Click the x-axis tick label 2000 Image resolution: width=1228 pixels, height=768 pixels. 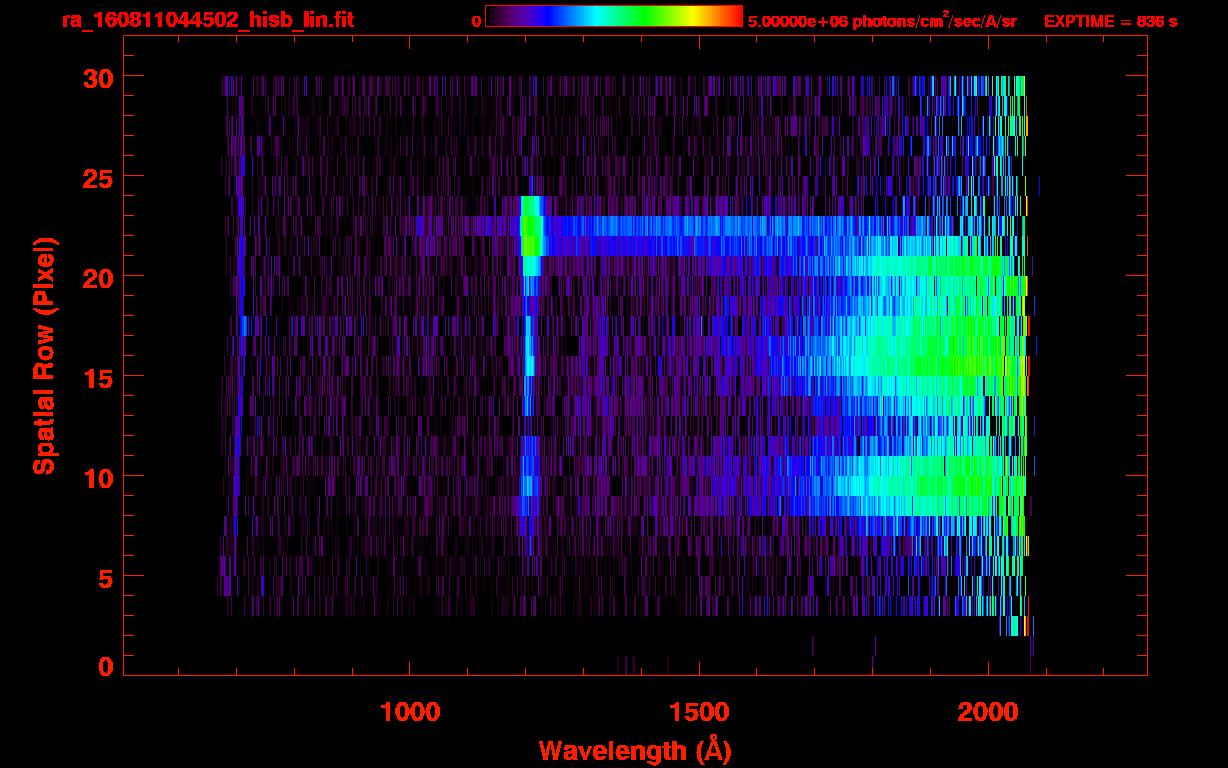(x=987, y=712)
